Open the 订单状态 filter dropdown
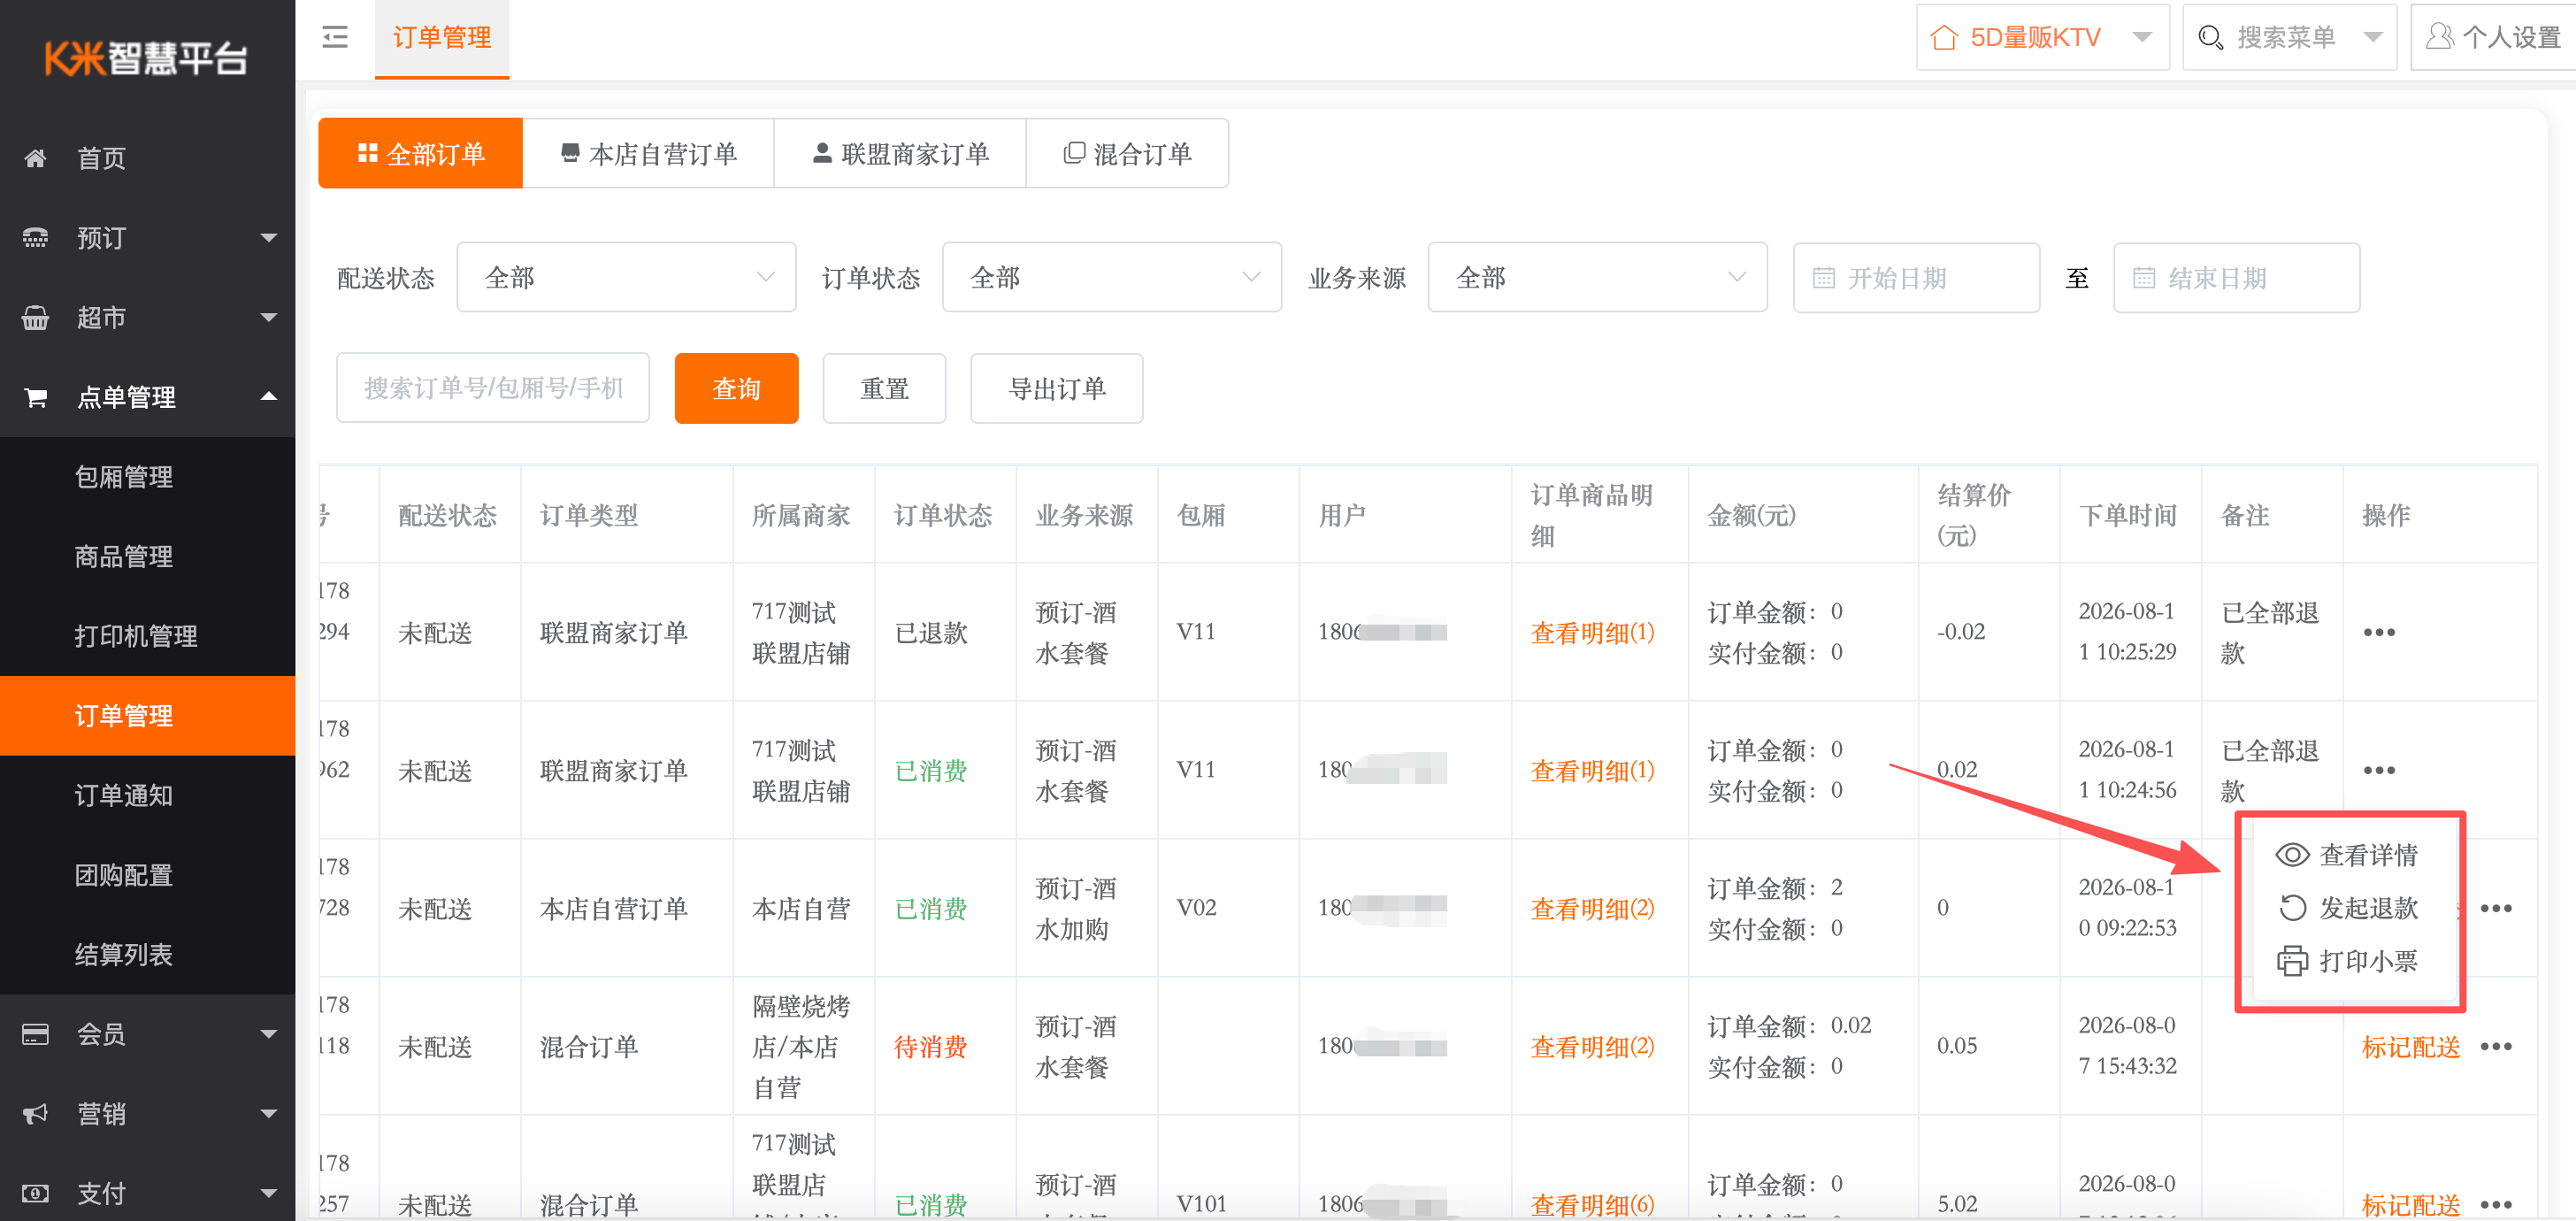2576x1221 pixels. (x=1112, y=277)
